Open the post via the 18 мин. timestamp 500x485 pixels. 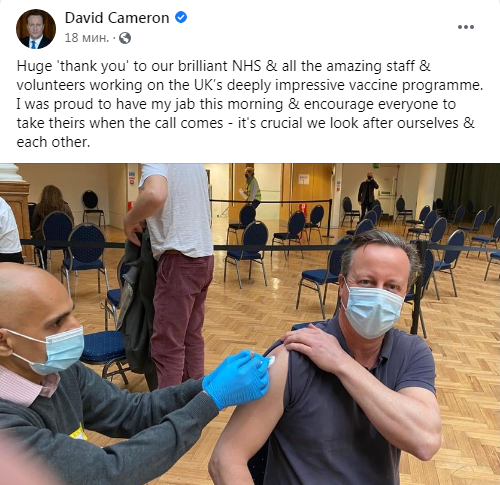tap(87, 38)
